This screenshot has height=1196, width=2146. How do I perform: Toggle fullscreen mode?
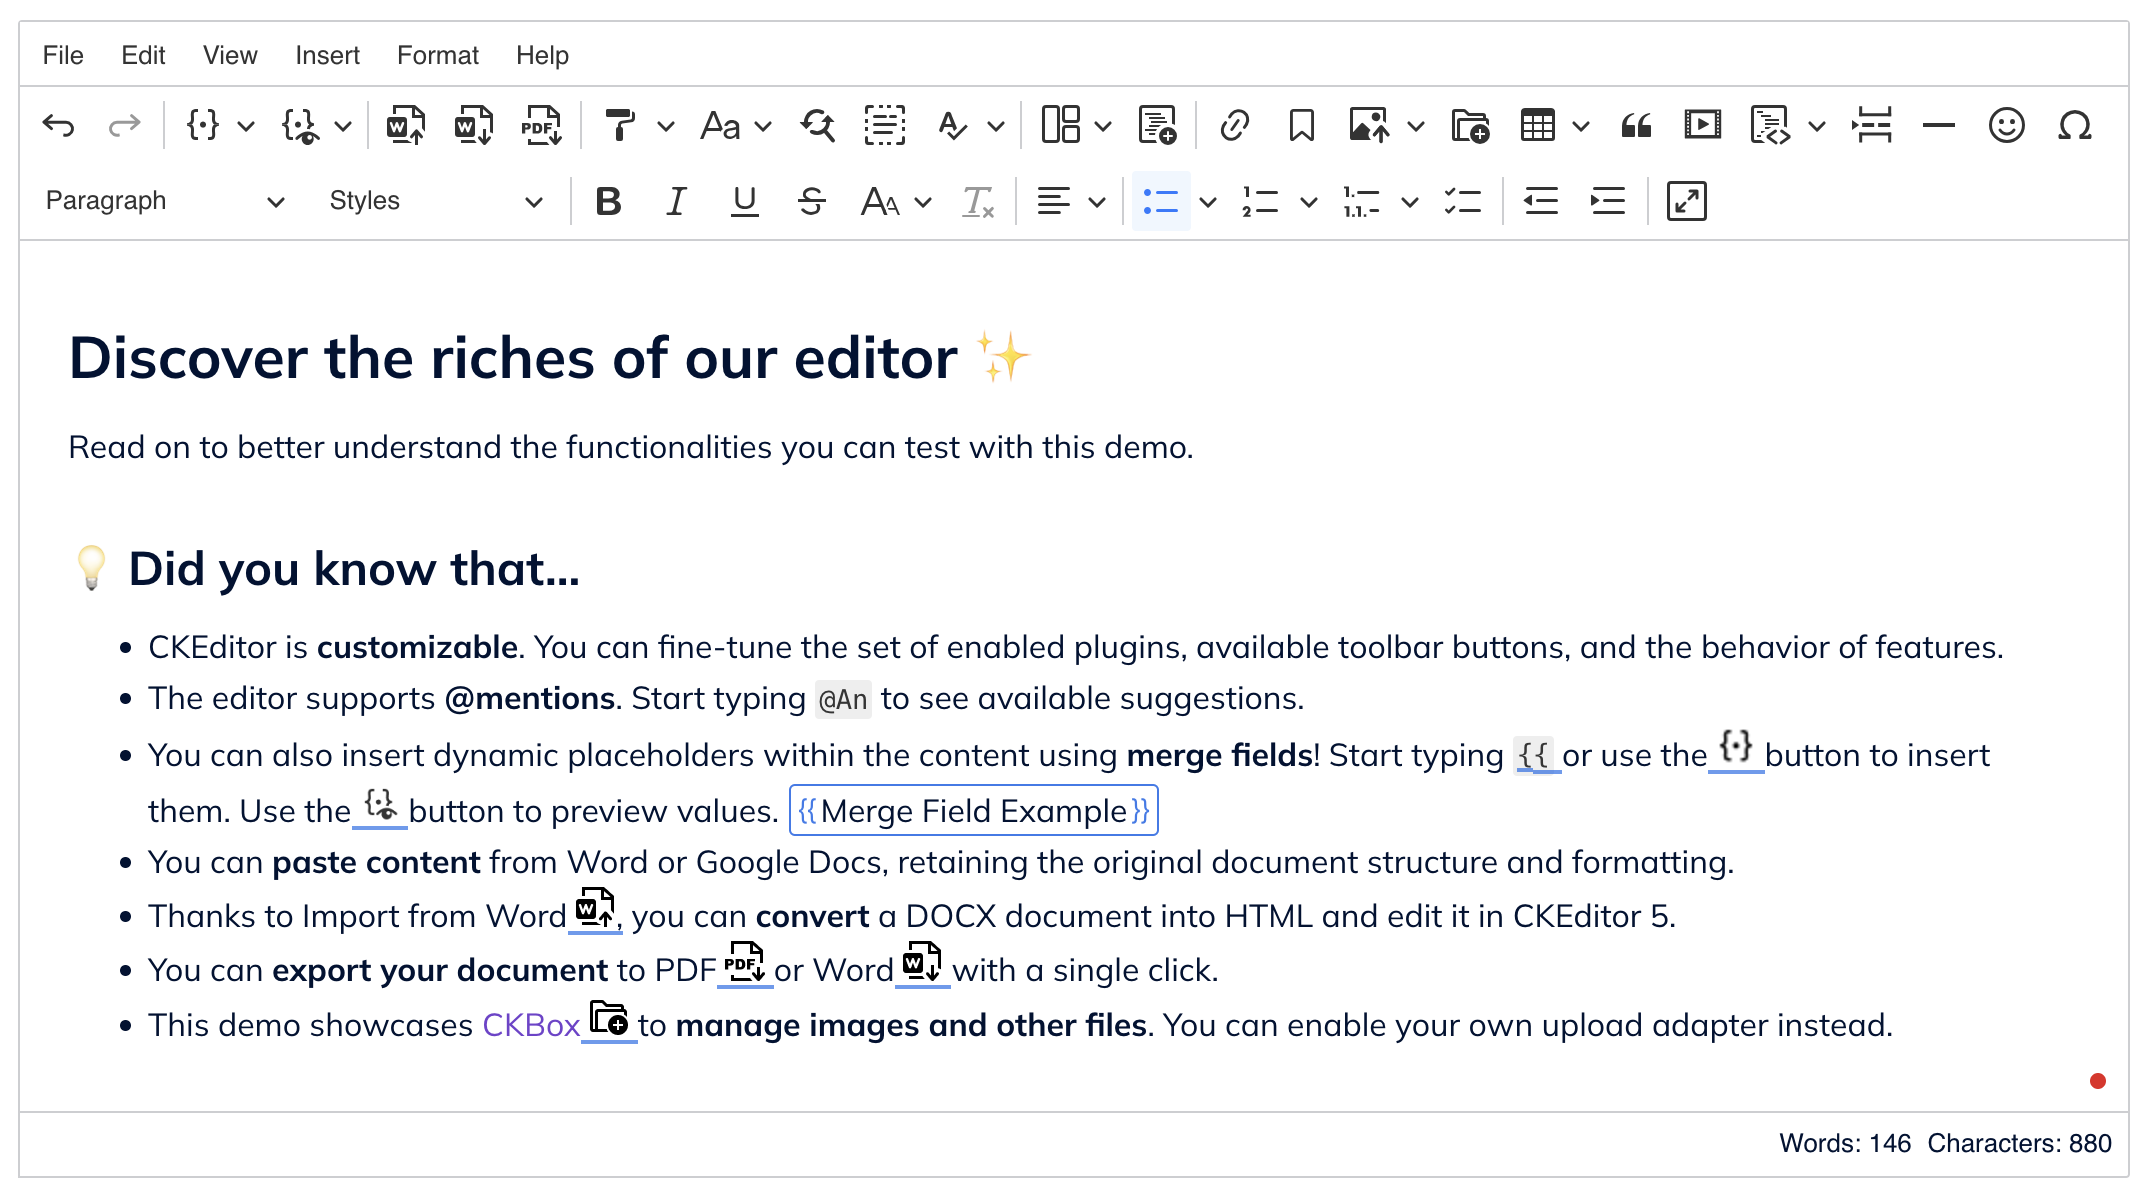pos(1686,202)
